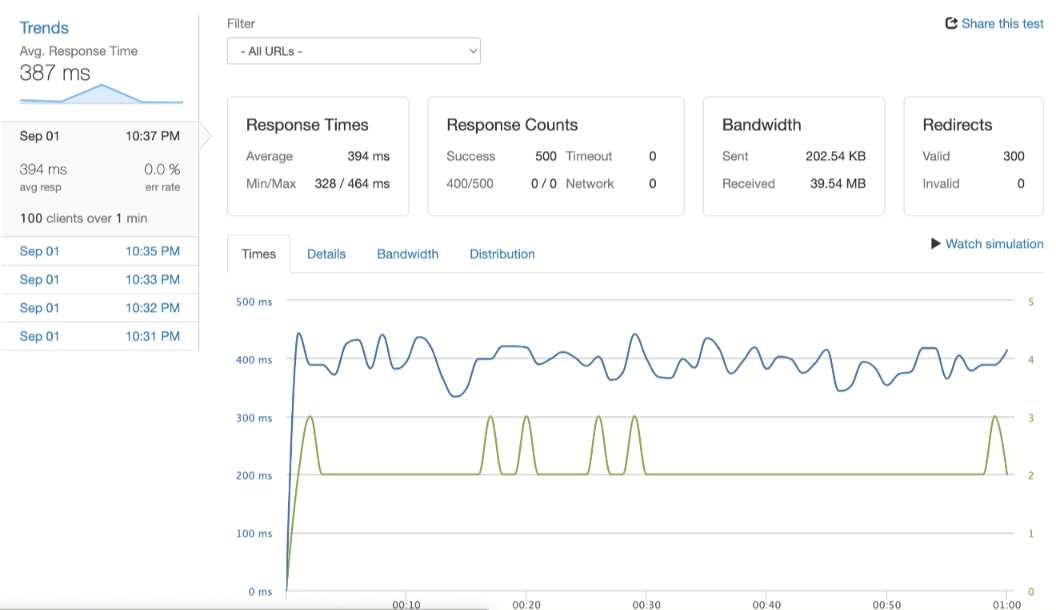This screenshot has width=1056, height=610.
Task: Click the Share this test link
Action: [x=1002, y=24]
